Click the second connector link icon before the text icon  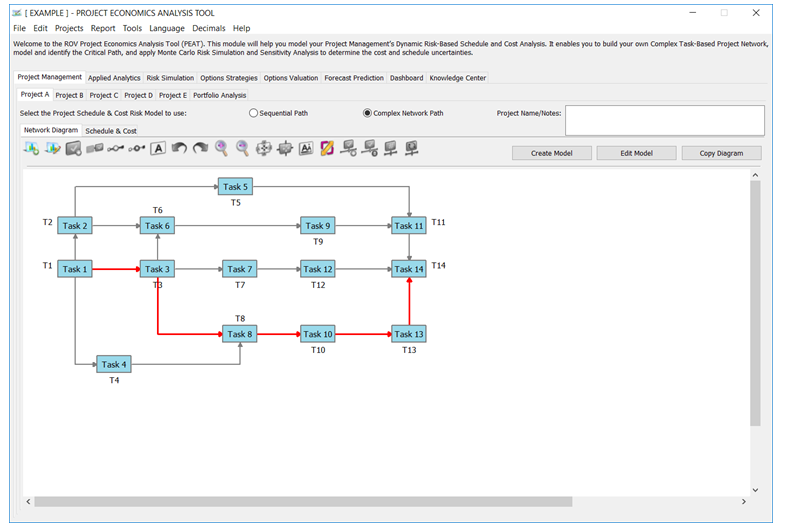(x=136, y=148)
